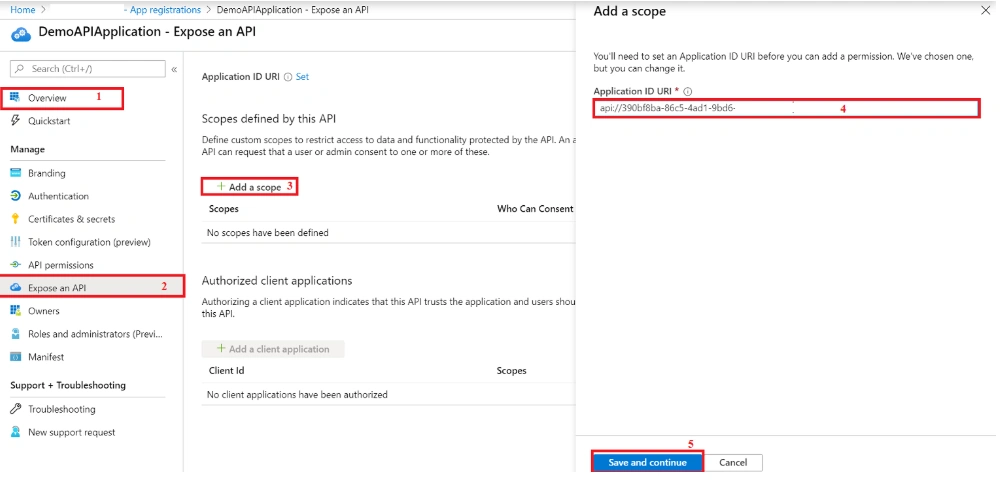
Task: Open Token configuration (preview)
Action: click(89, 242)
